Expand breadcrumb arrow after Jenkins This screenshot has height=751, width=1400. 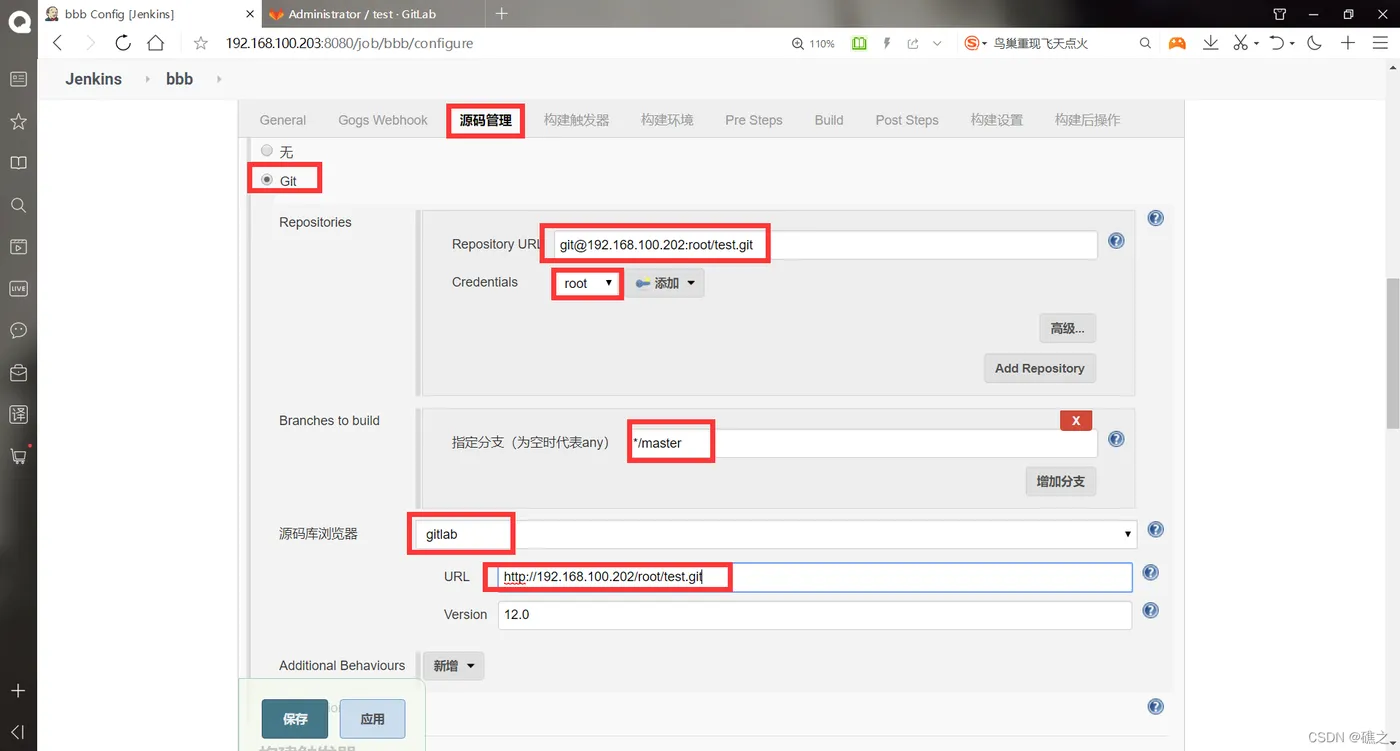148,79
